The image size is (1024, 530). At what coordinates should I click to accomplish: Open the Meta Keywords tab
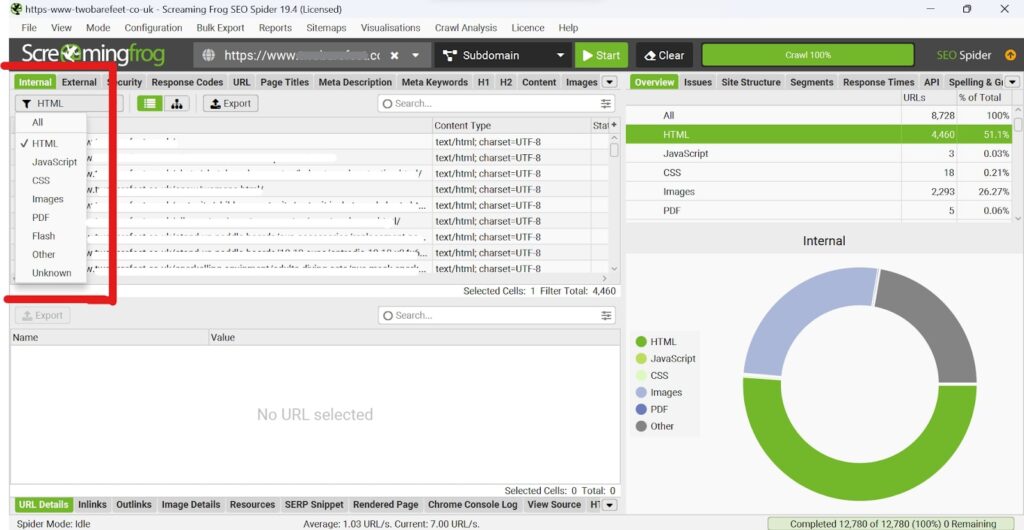tap(434, 82)
